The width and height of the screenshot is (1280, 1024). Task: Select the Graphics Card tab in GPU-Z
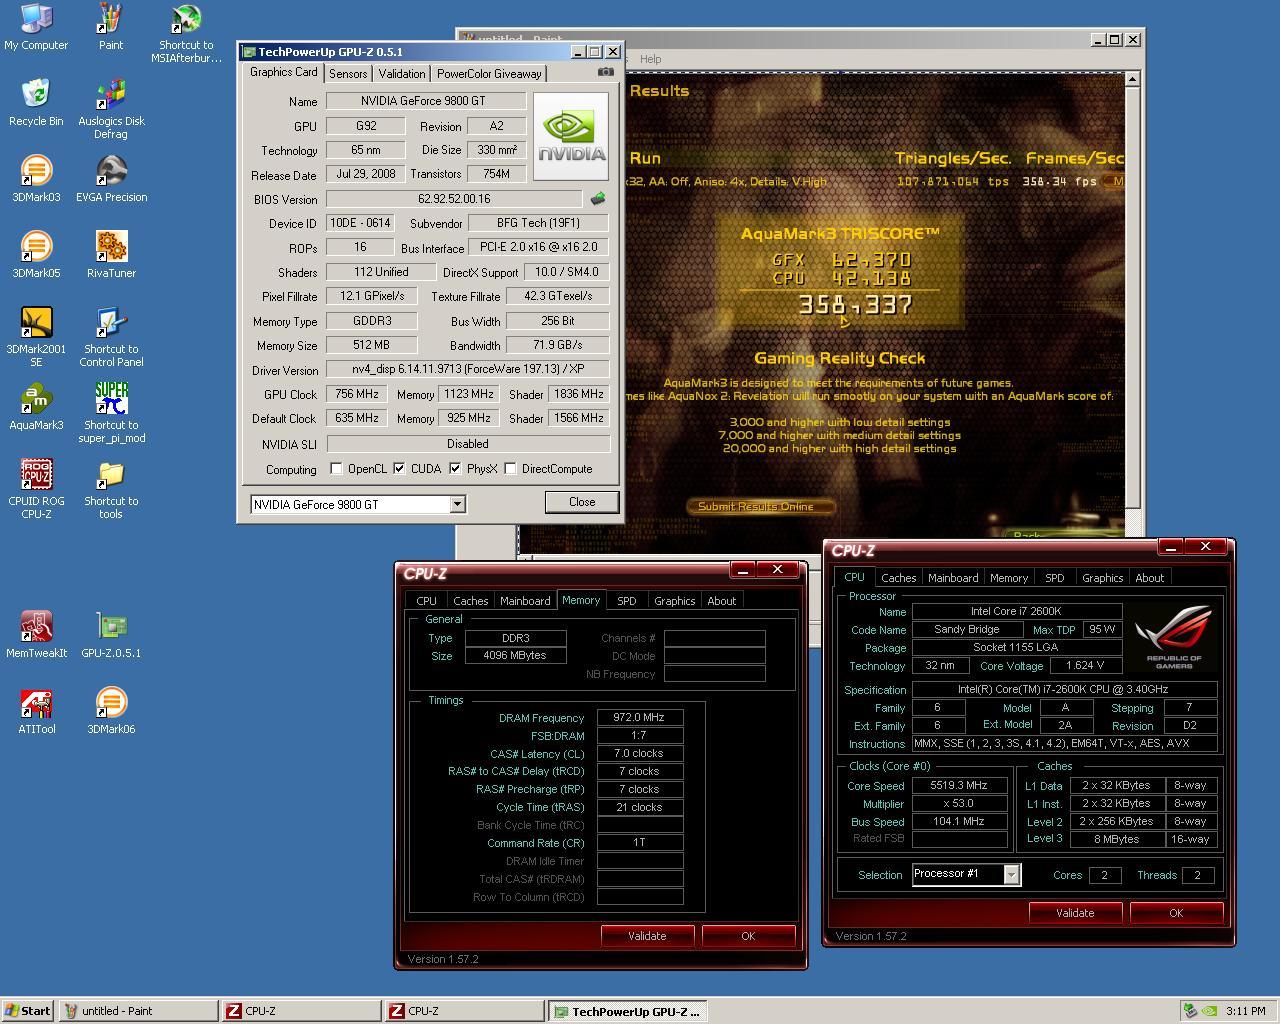(284, 72)
